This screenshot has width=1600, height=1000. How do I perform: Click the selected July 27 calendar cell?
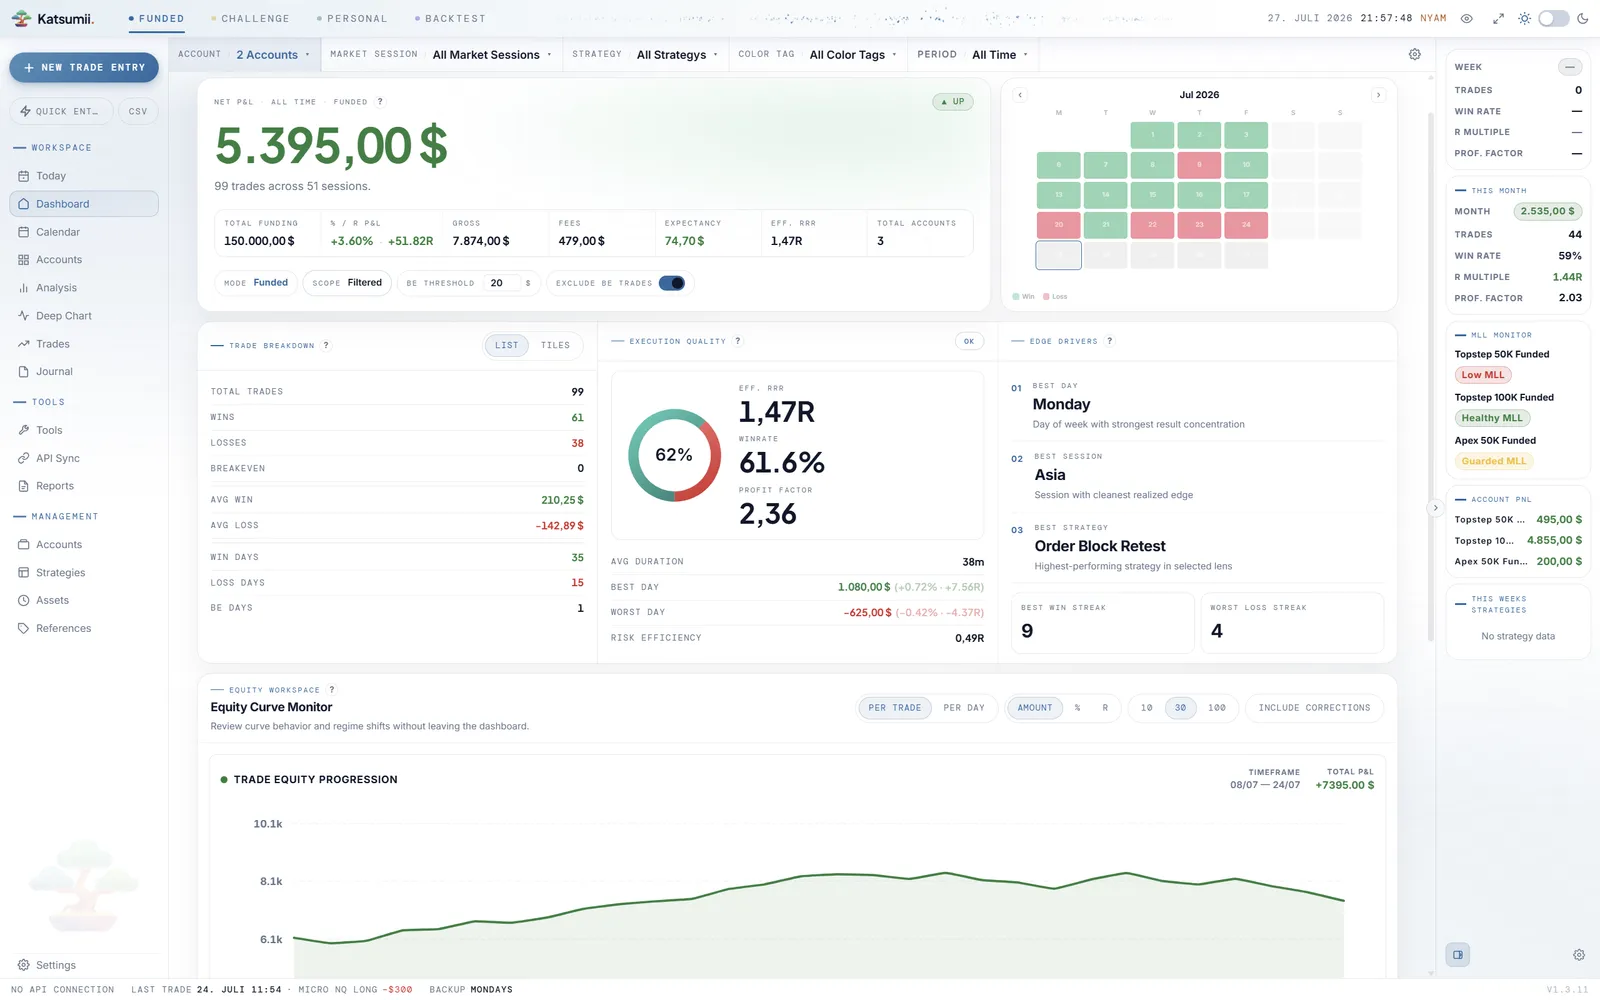pyautogui.click(x=1058, y=255)
